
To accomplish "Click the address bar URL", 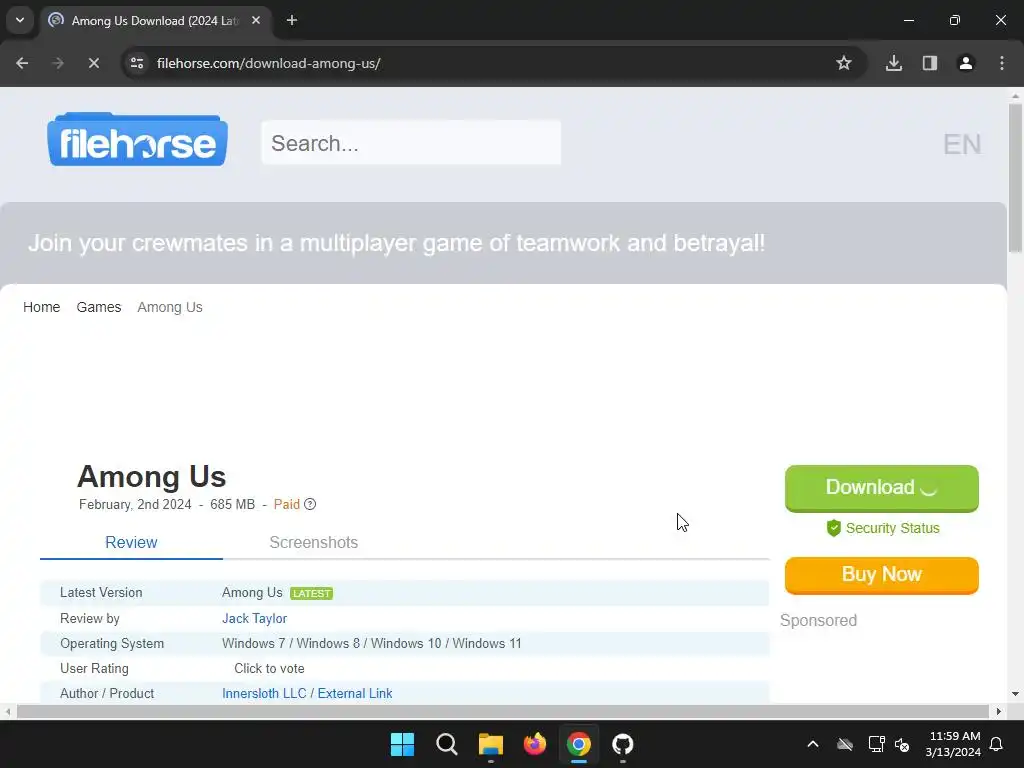I will pos(268,63).
